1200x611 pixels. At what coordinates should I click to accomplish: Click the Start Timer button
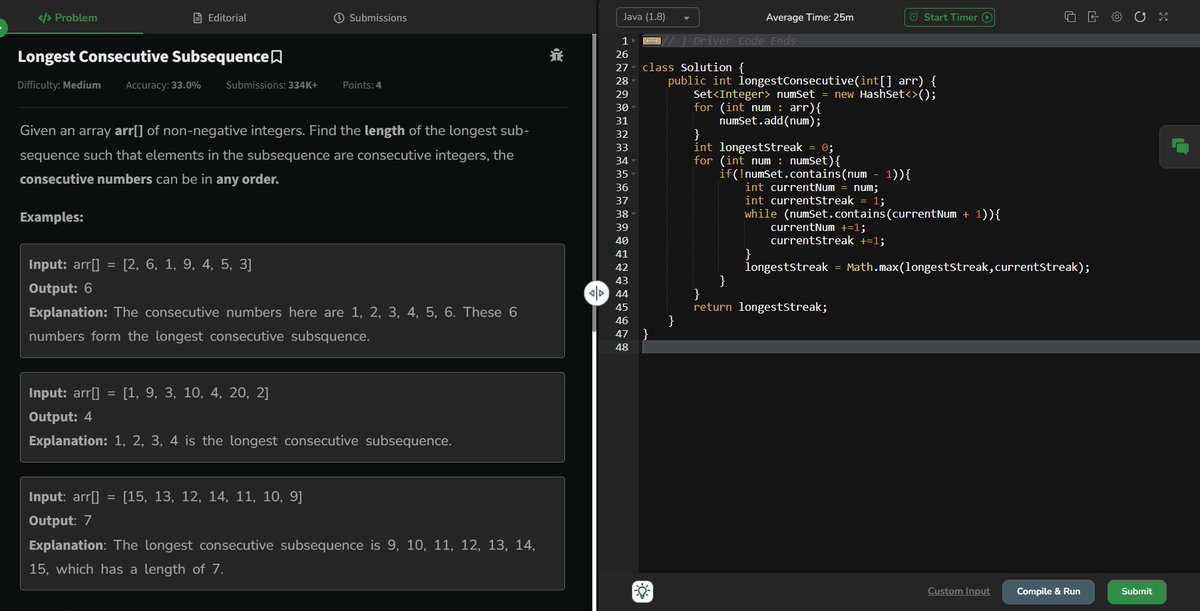pyautogui.click(x=949, y=17)
